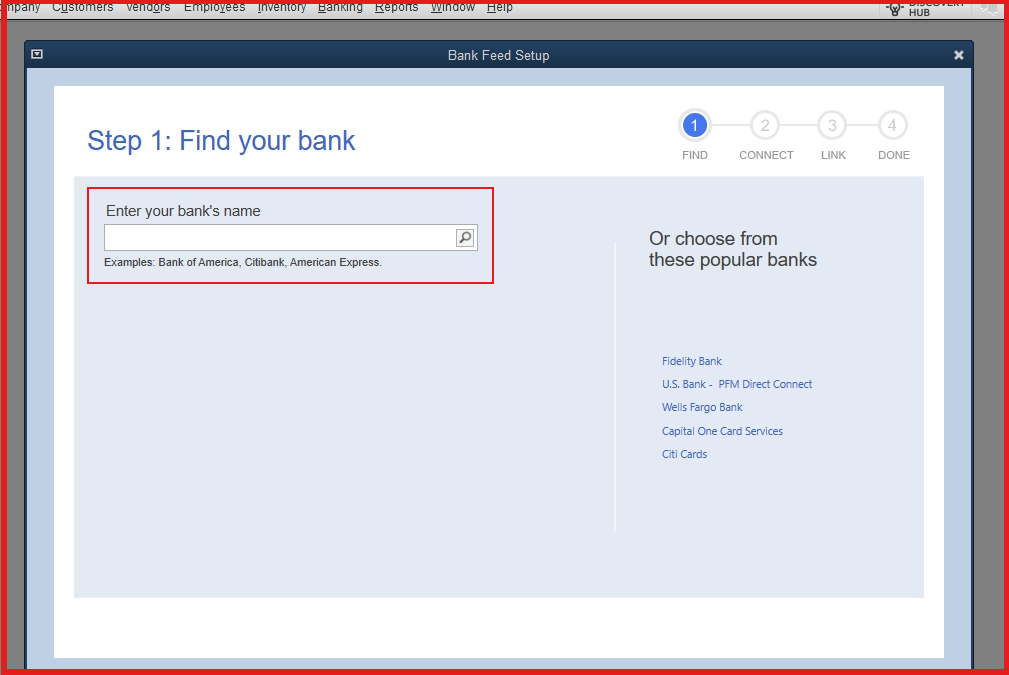Click the step 2 CONNECT circle
This screenshot has width=1009, height=675.
click(x=765, y=126)
